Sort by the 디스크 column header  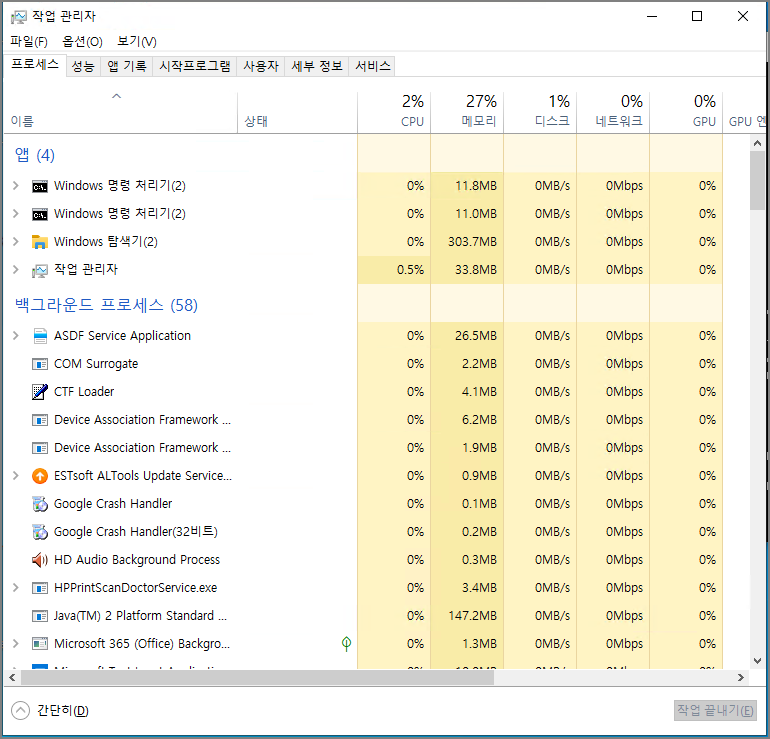point(540,112)
